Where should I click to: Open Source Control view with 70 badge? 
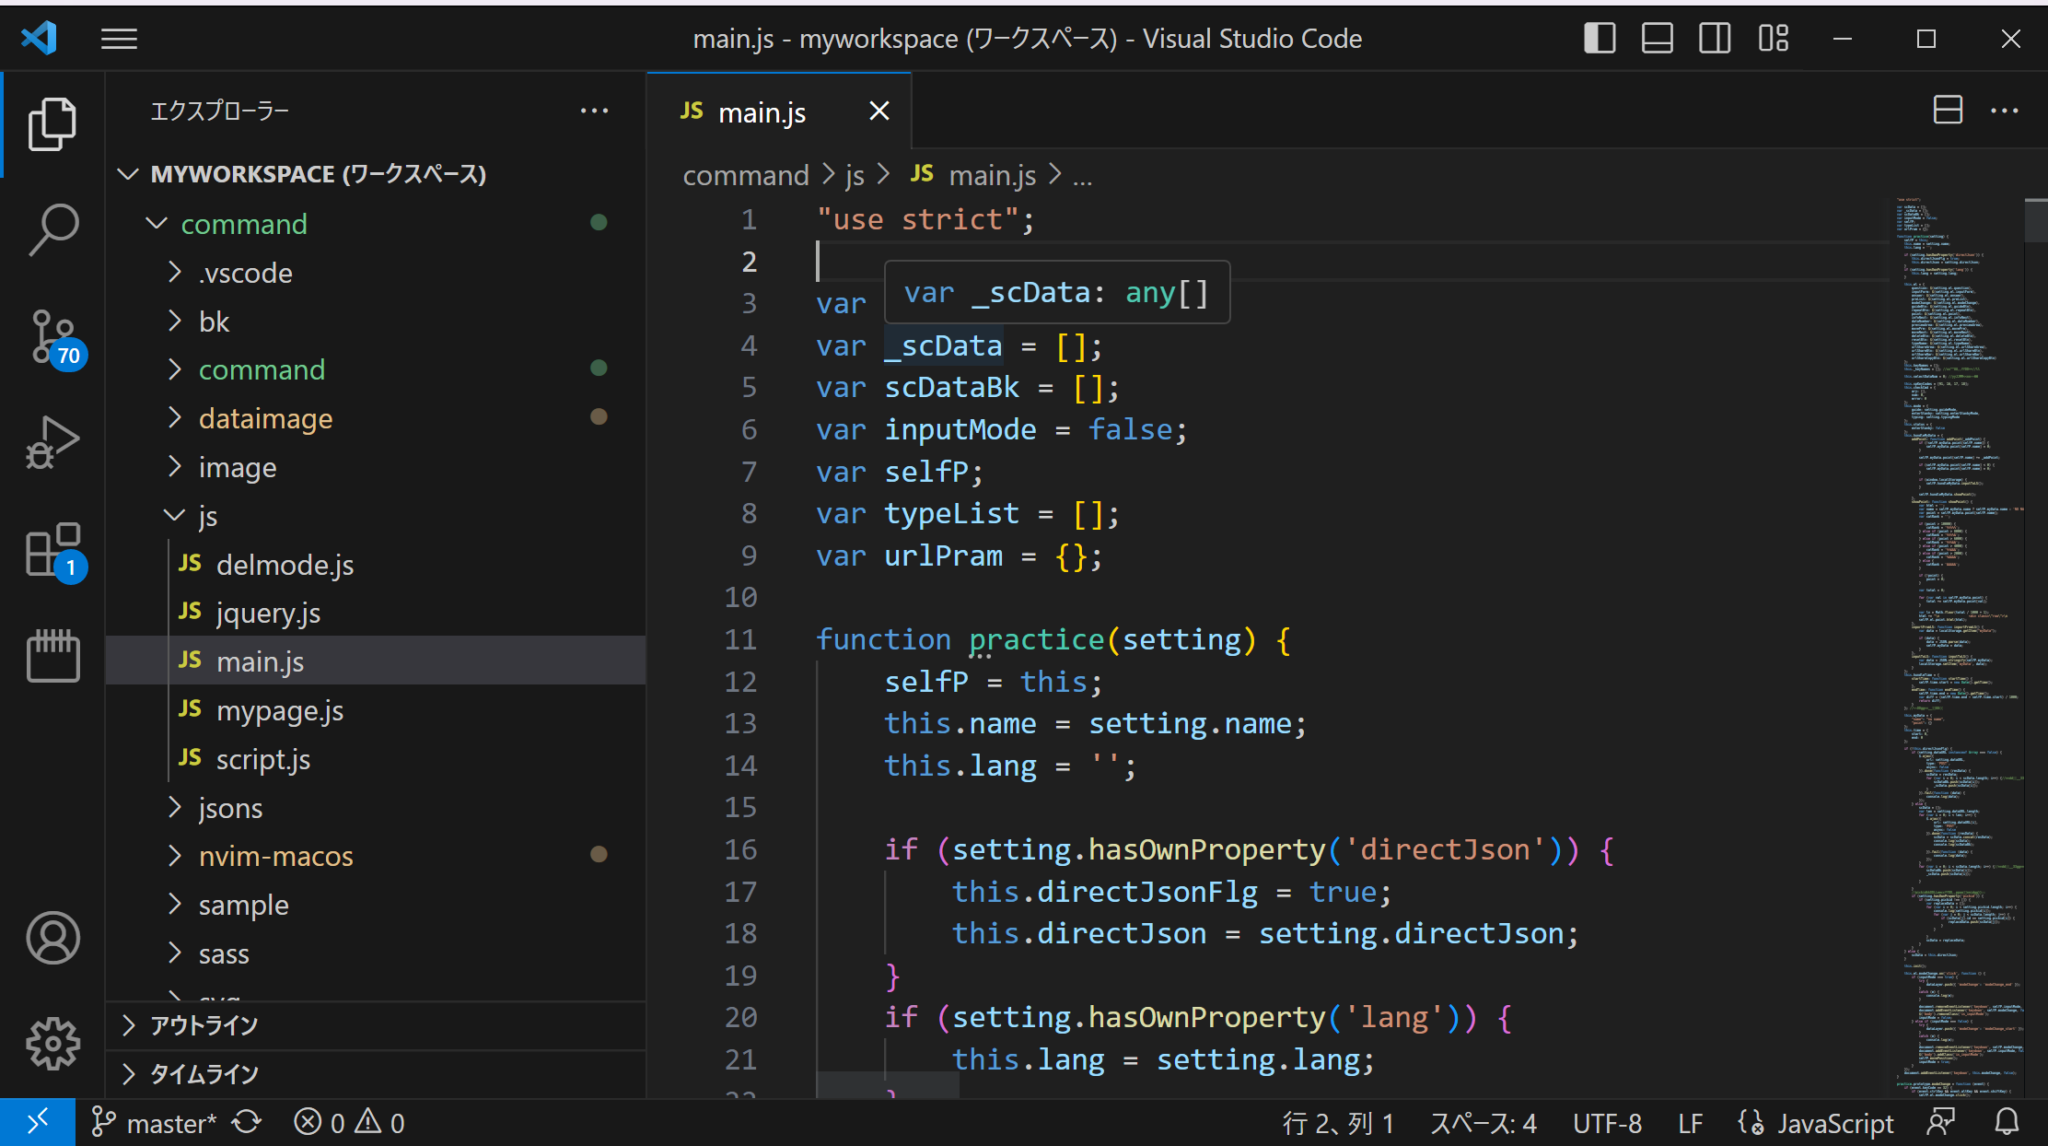[x=53, y=337]
